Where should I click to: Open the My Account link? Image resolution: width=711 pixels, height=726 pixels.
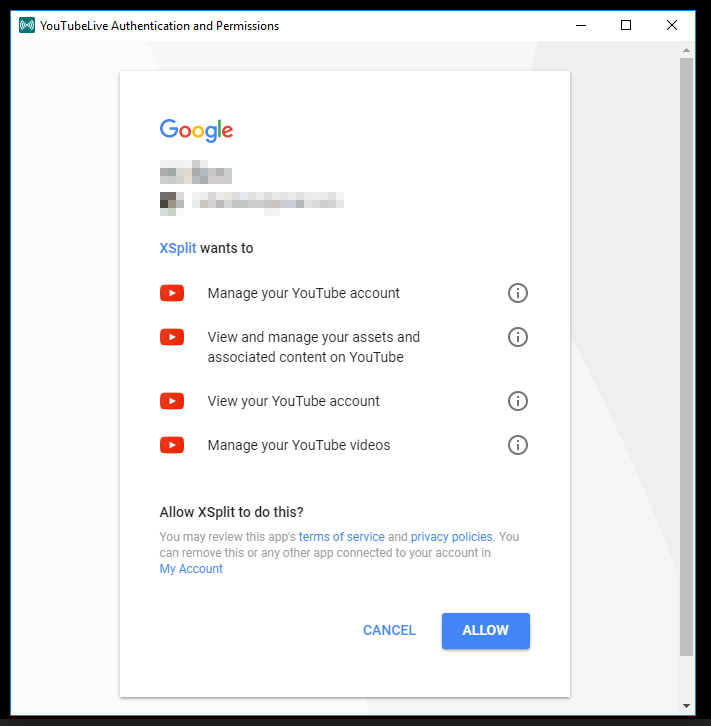point(191,569)
